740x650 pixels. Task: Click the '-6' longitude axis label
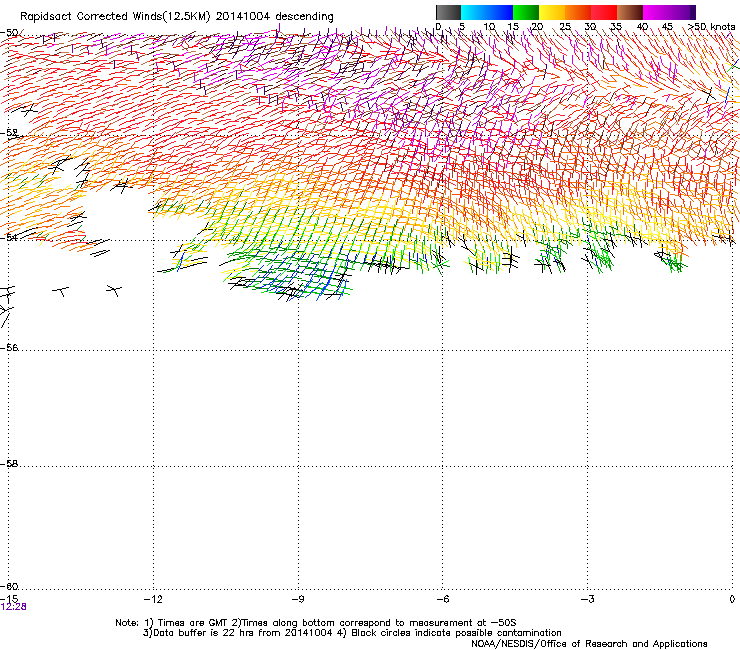pos(442,599)
